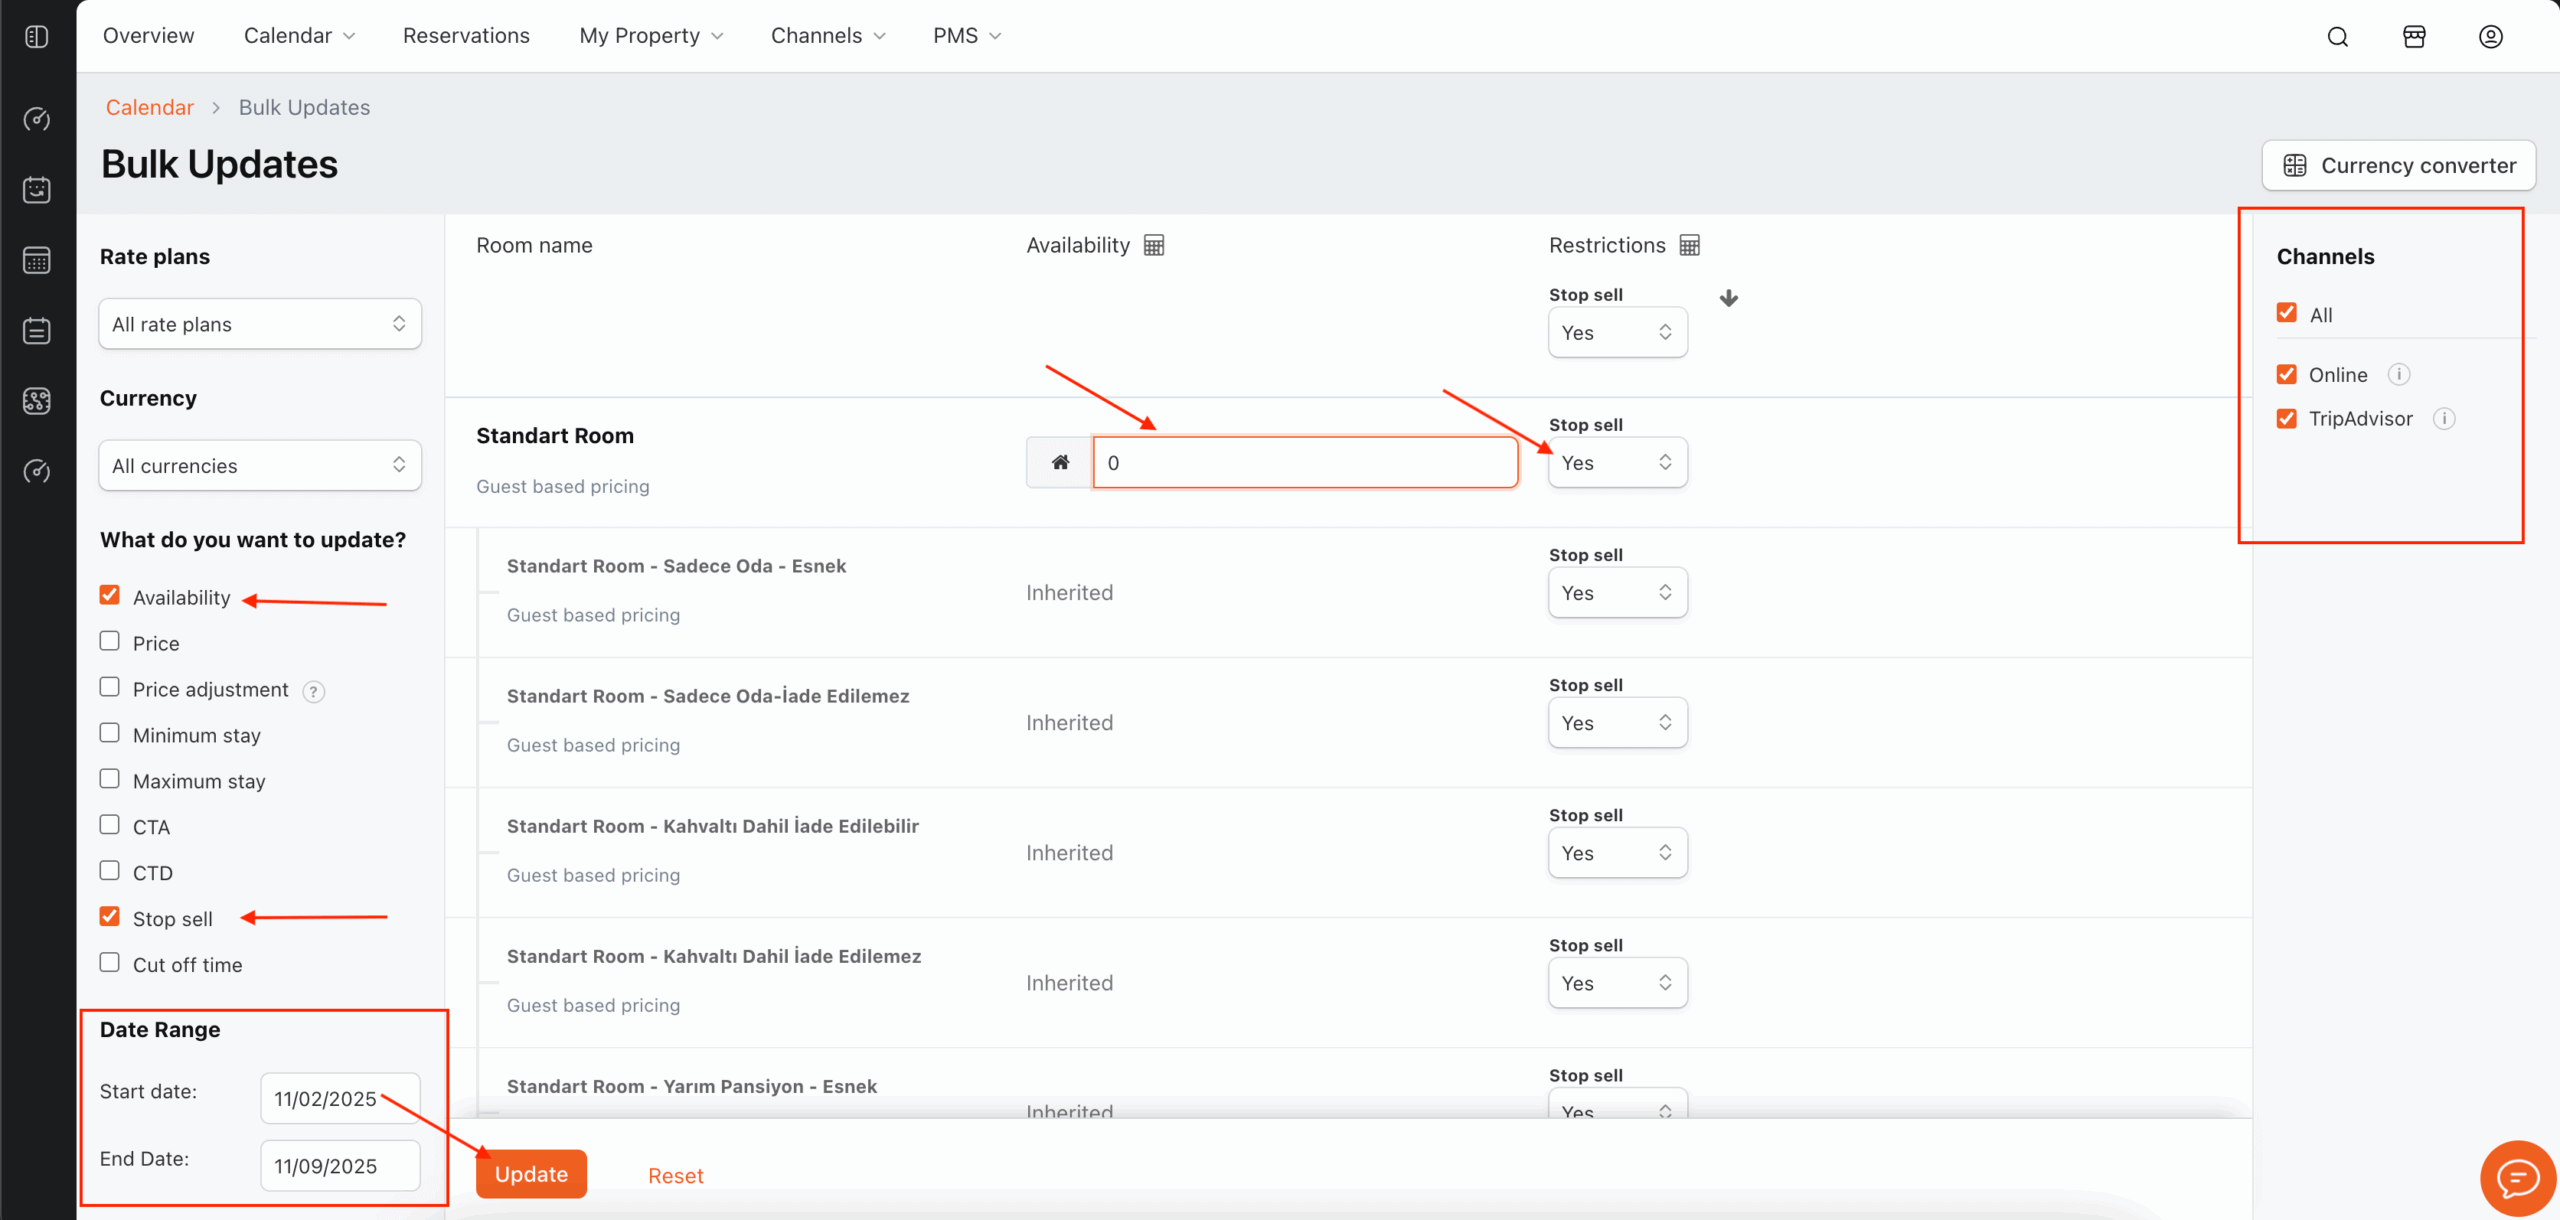Click the Availability grid calendar icon
Screen dimensions: 2560x1220
(1154, 245)
